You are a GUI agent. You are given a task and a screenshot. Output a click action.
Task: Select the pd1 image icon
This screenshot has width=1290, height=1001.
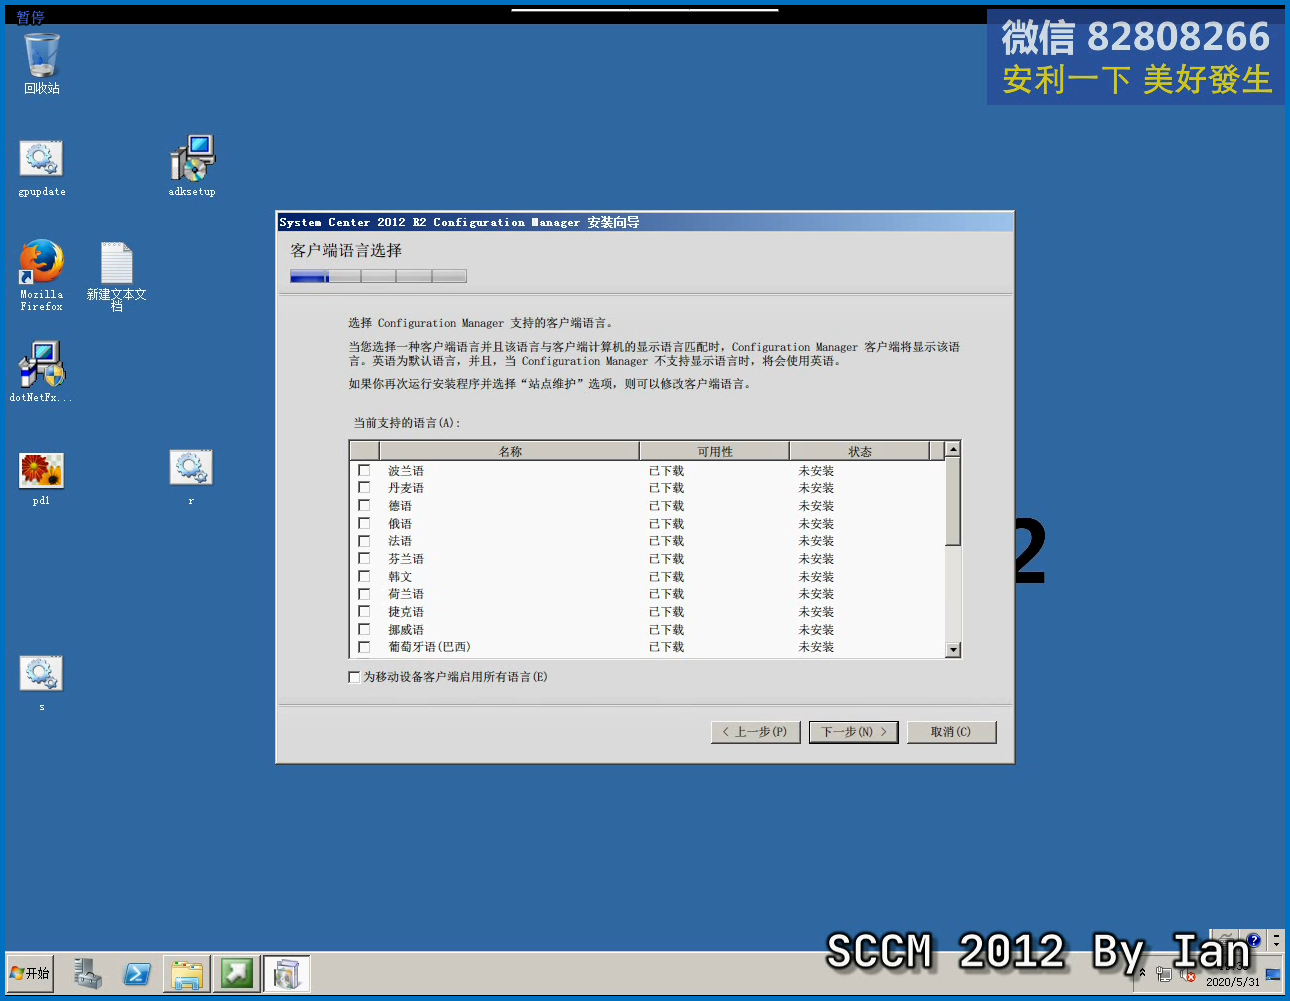point(41,478)
